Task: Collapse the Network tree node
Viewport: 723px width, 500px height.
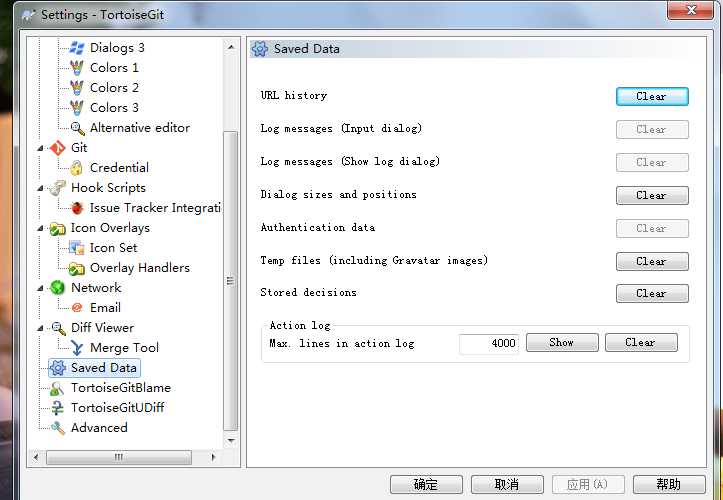Action: (x=40, y=288)
